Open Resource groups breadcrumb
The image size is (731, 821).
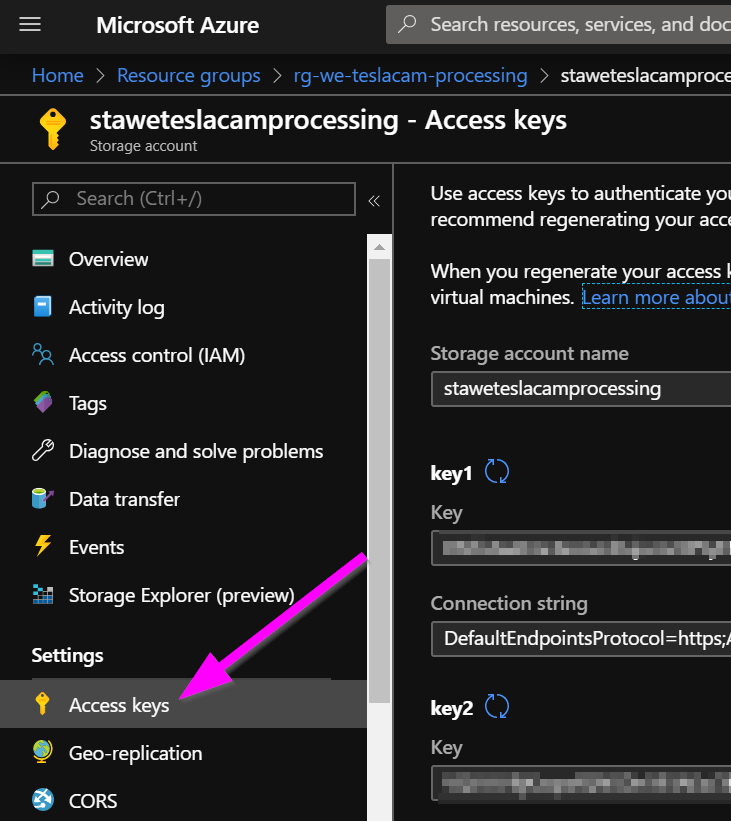coord(189,75)
